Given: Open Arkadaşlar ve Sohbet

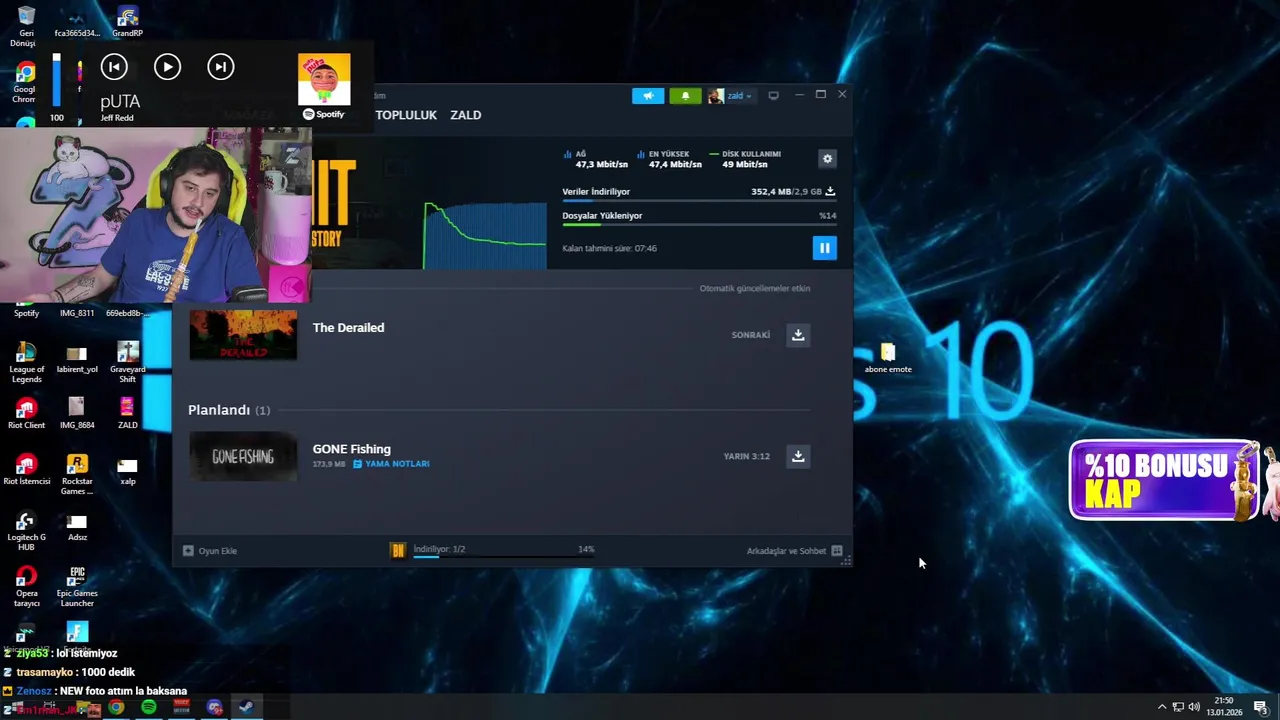Looking at the screenshot, I should click(794, 551).
